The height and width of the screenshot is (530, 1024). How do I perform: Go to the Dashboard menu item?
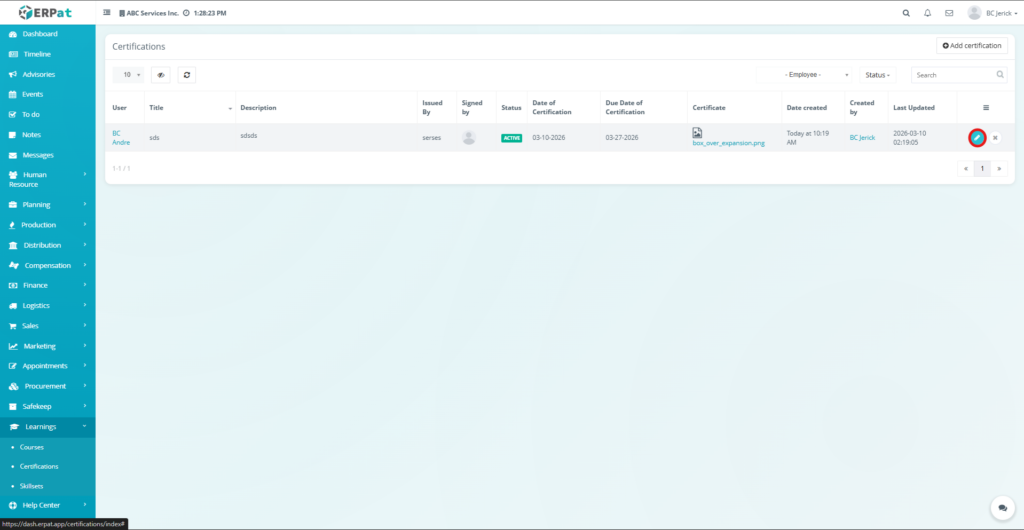tap(40, 34)
